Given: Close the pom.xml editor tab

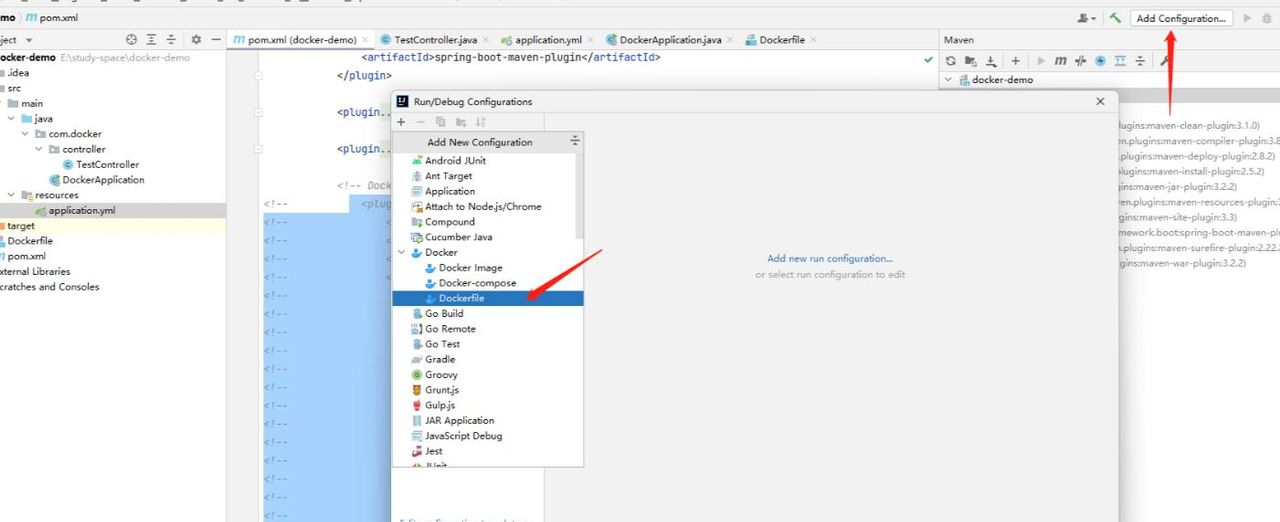Looking at the screenshot, I should point(364,40).
